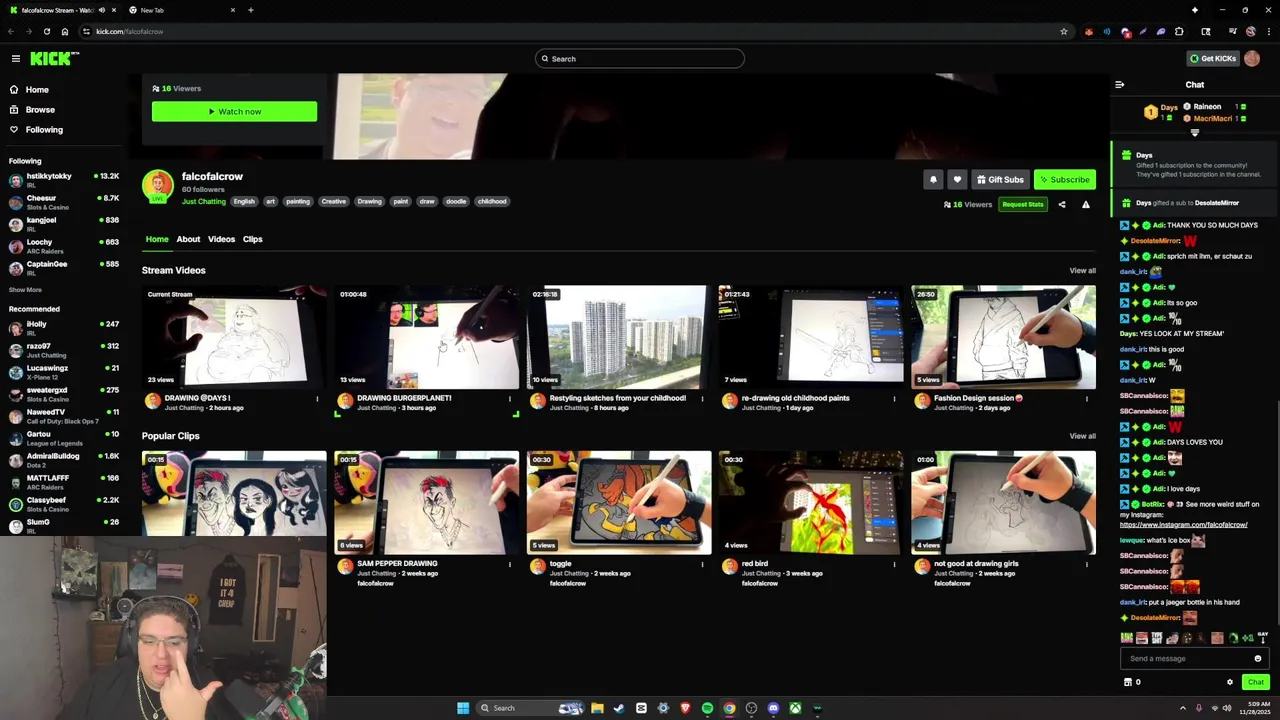
Task: Switch to the Videos tab
Action: coord(221,239)
